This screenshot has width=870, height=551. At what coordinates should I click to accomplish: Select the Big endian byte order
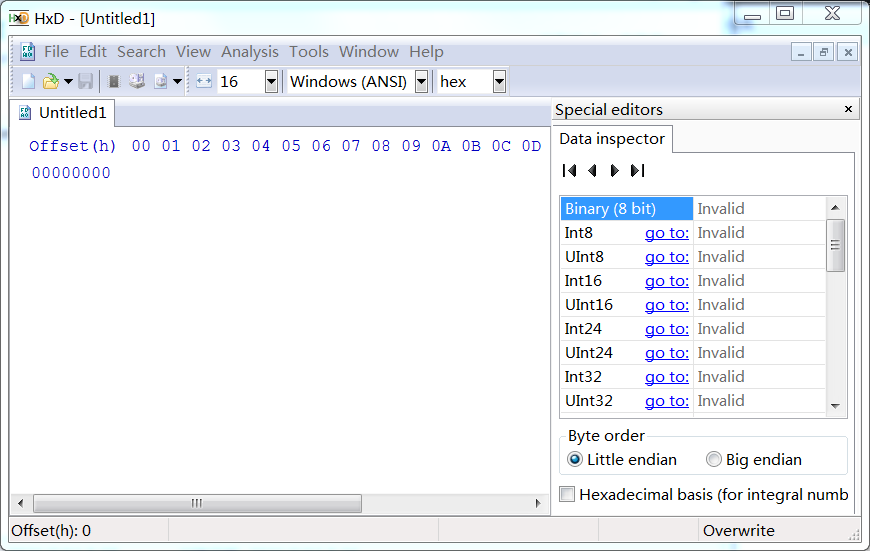coord(713,460)
